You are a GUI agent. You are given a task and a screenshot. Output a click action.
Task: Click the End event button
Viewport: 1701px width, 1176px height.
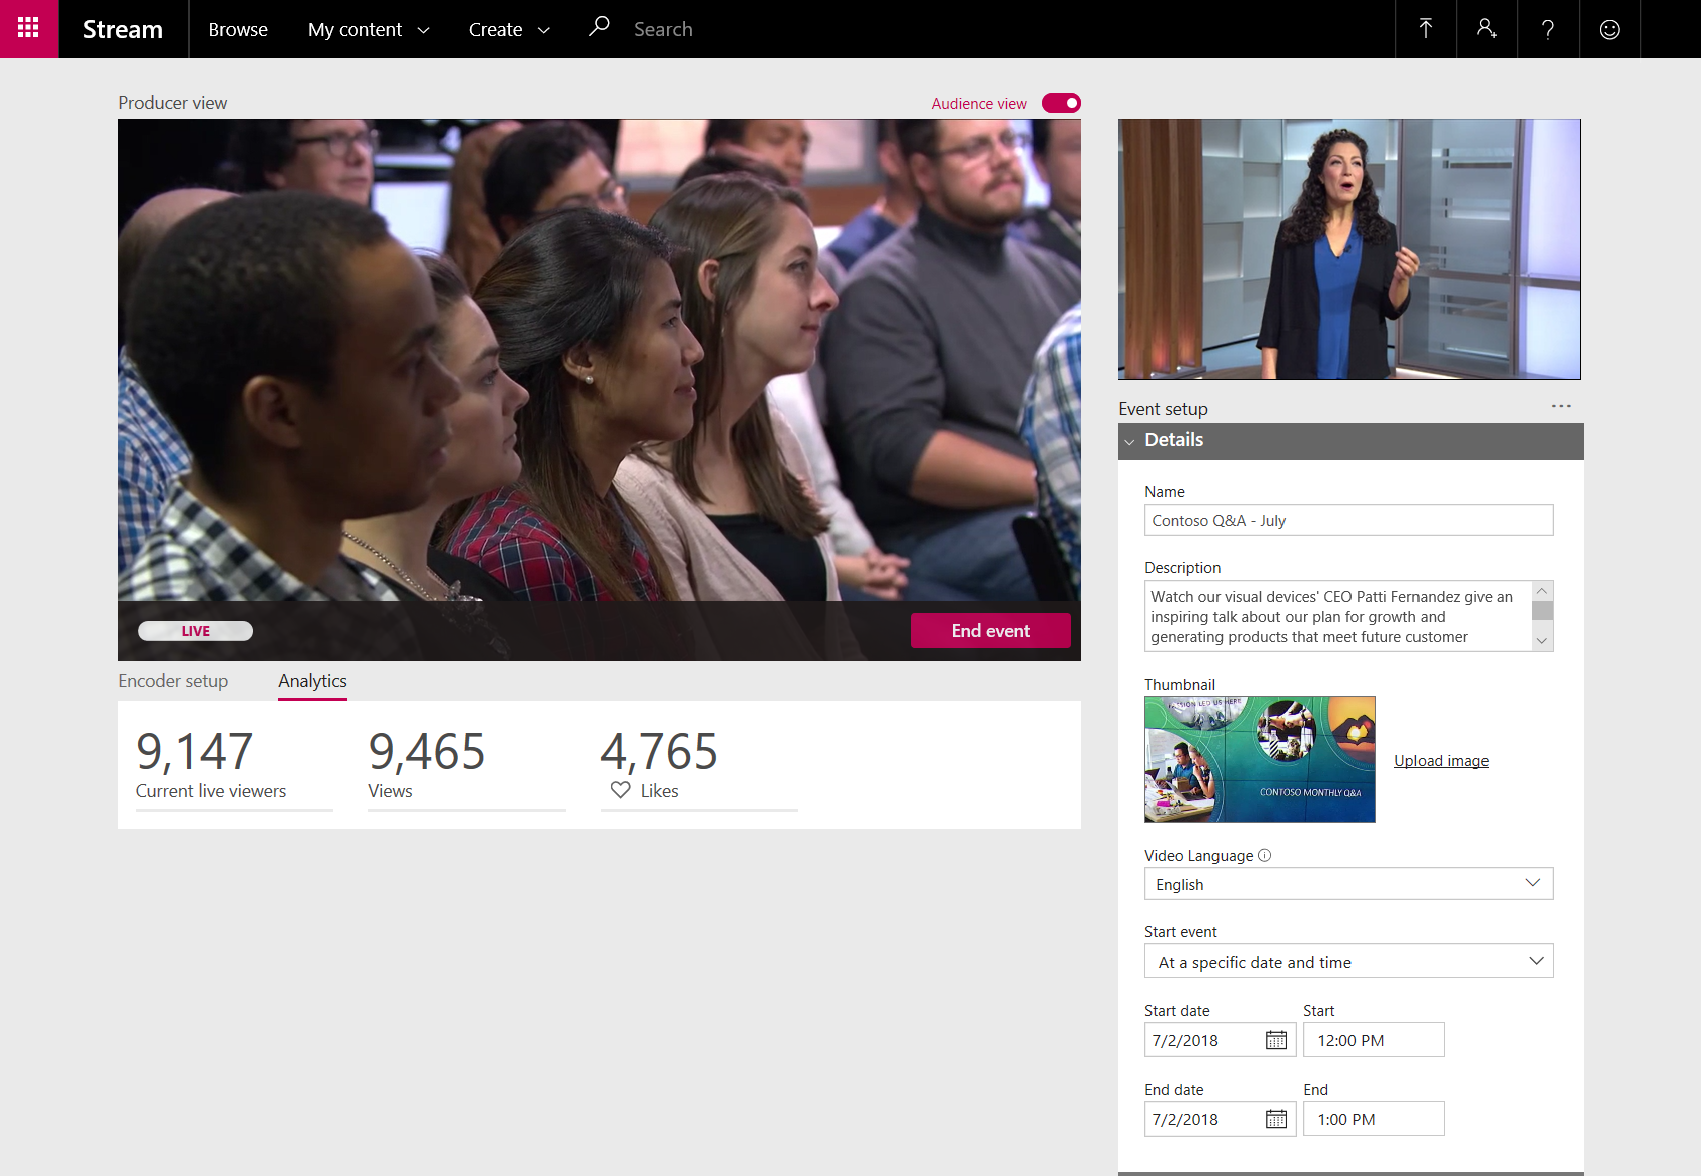click(x=990, y=630)
